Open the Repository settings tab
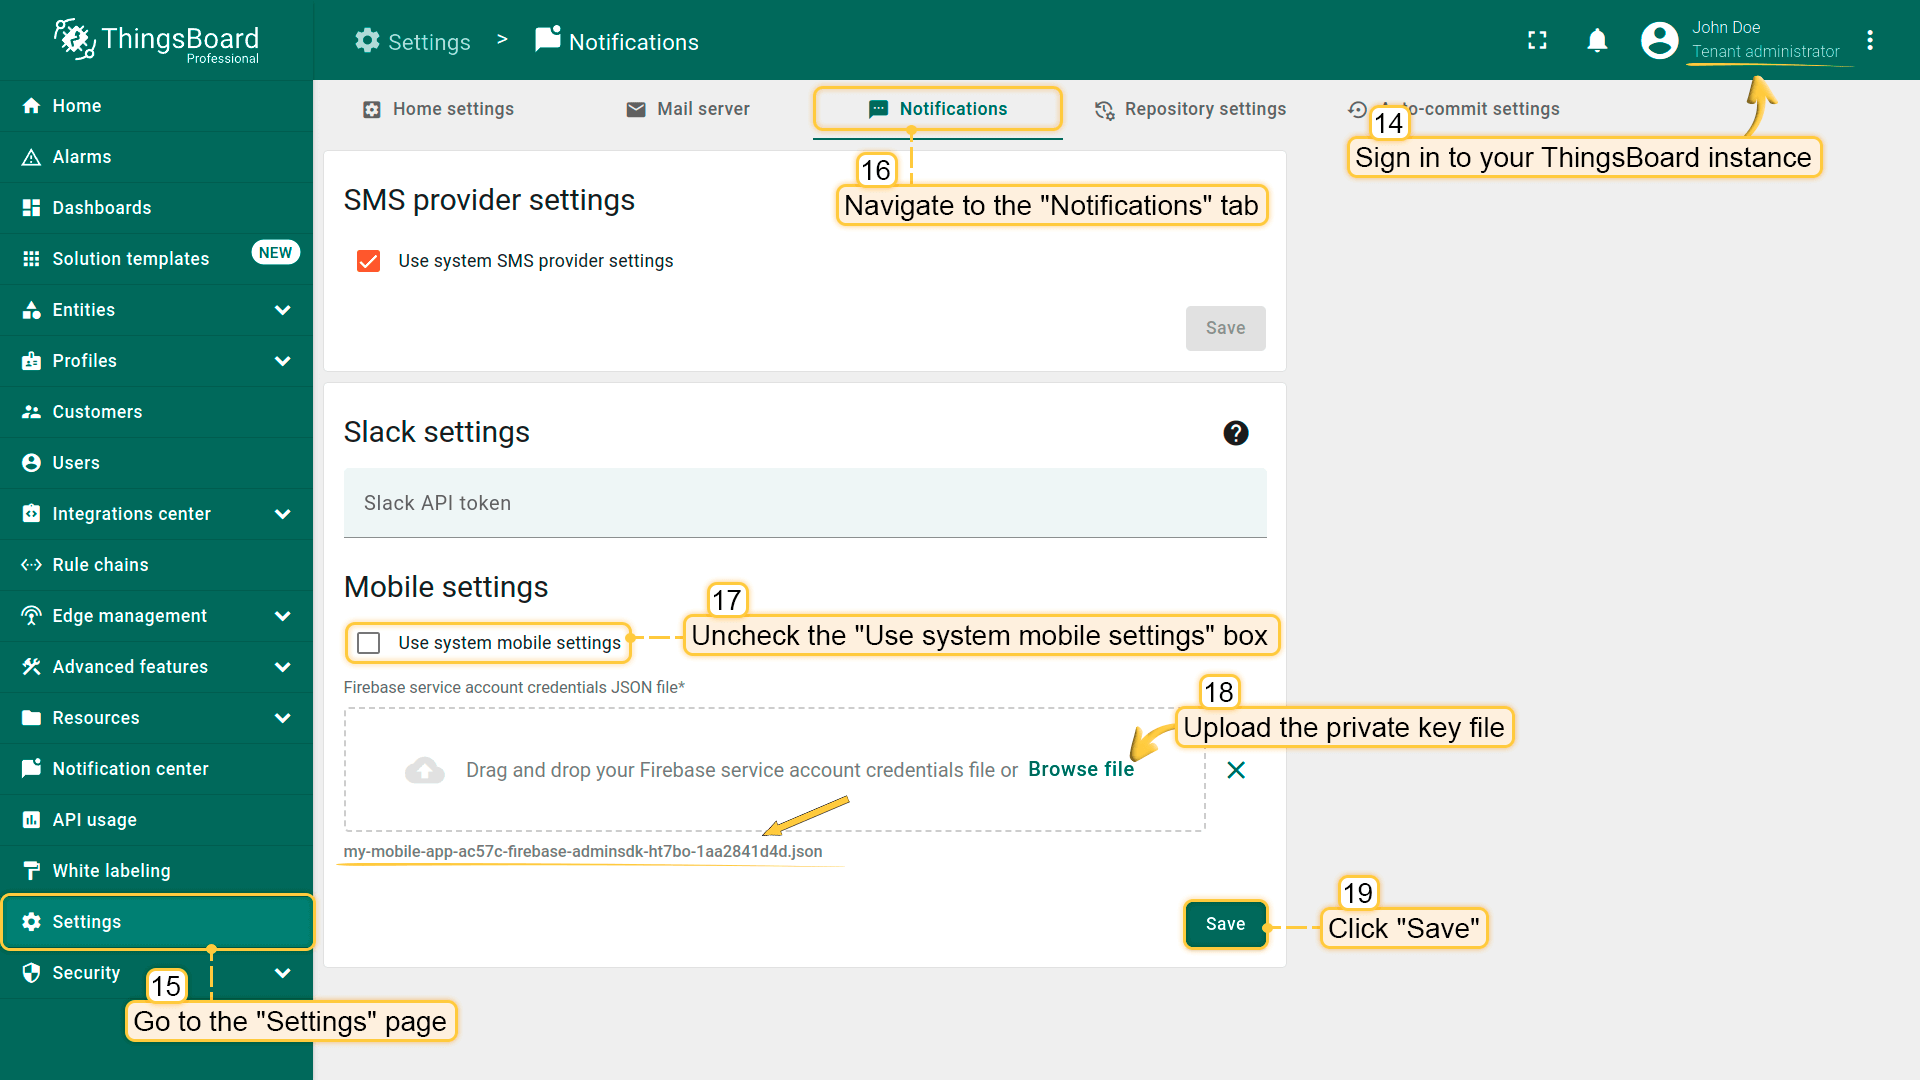This screenshot has height=1080, width=1920. click(x=1190, y=109)
